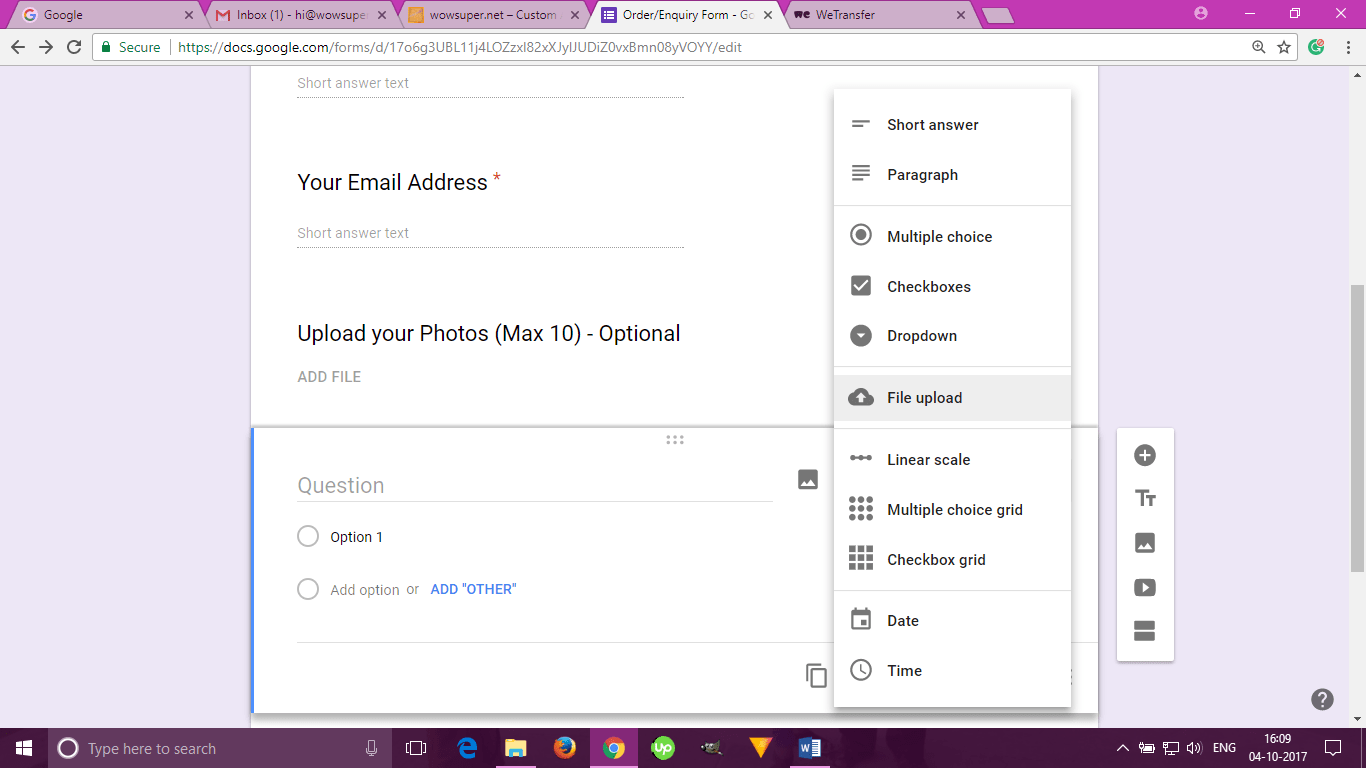Click the Add option radio circle

click(308, 588)
